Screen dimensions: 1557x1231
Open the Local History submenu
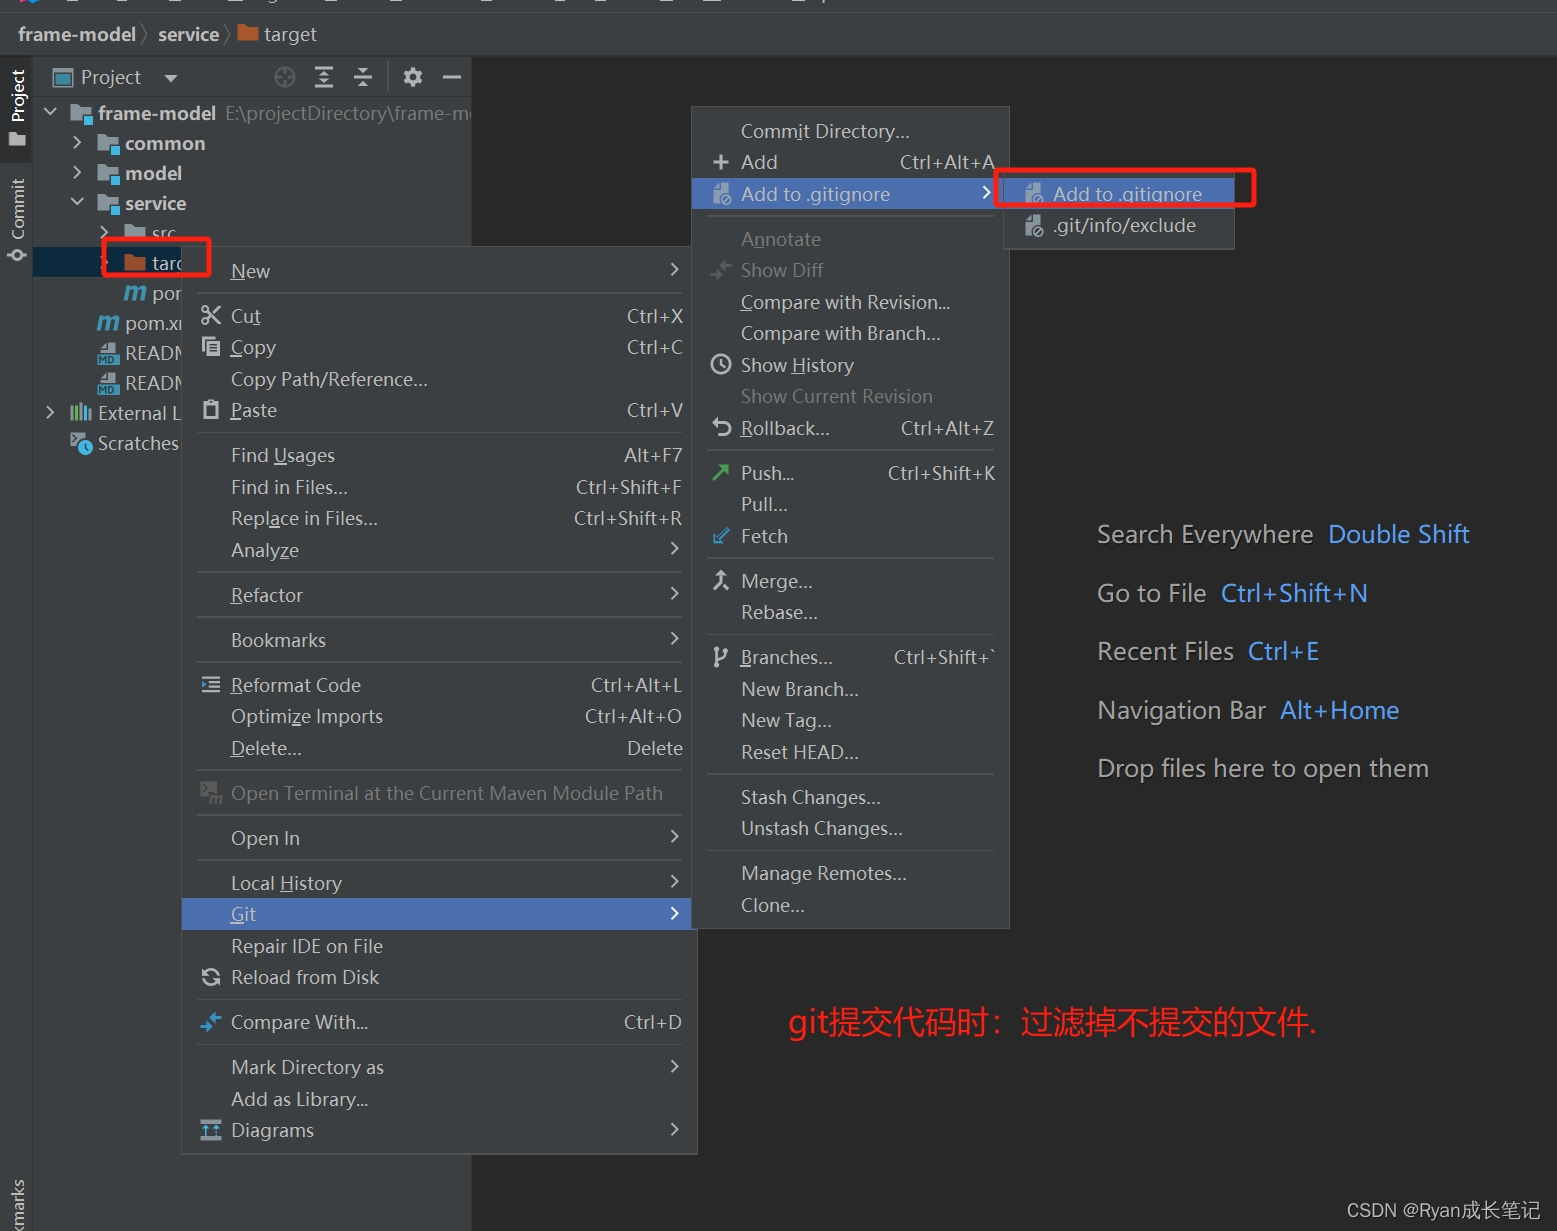[x=439, y=883]
